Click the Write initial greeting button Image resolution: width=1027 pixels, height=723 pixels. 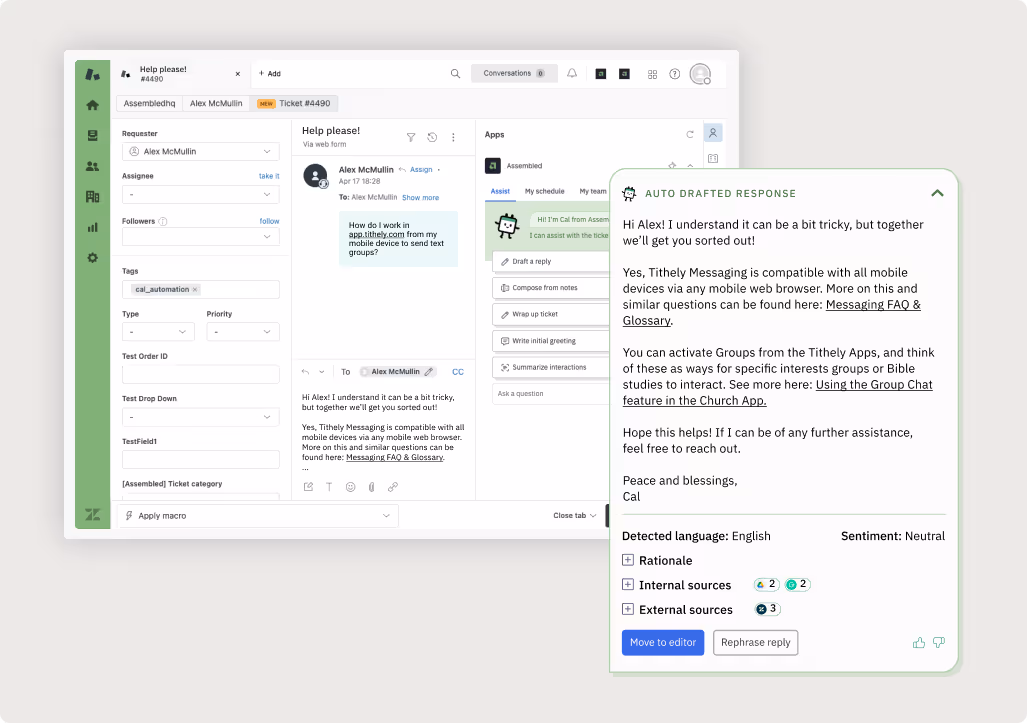point(551,341)
